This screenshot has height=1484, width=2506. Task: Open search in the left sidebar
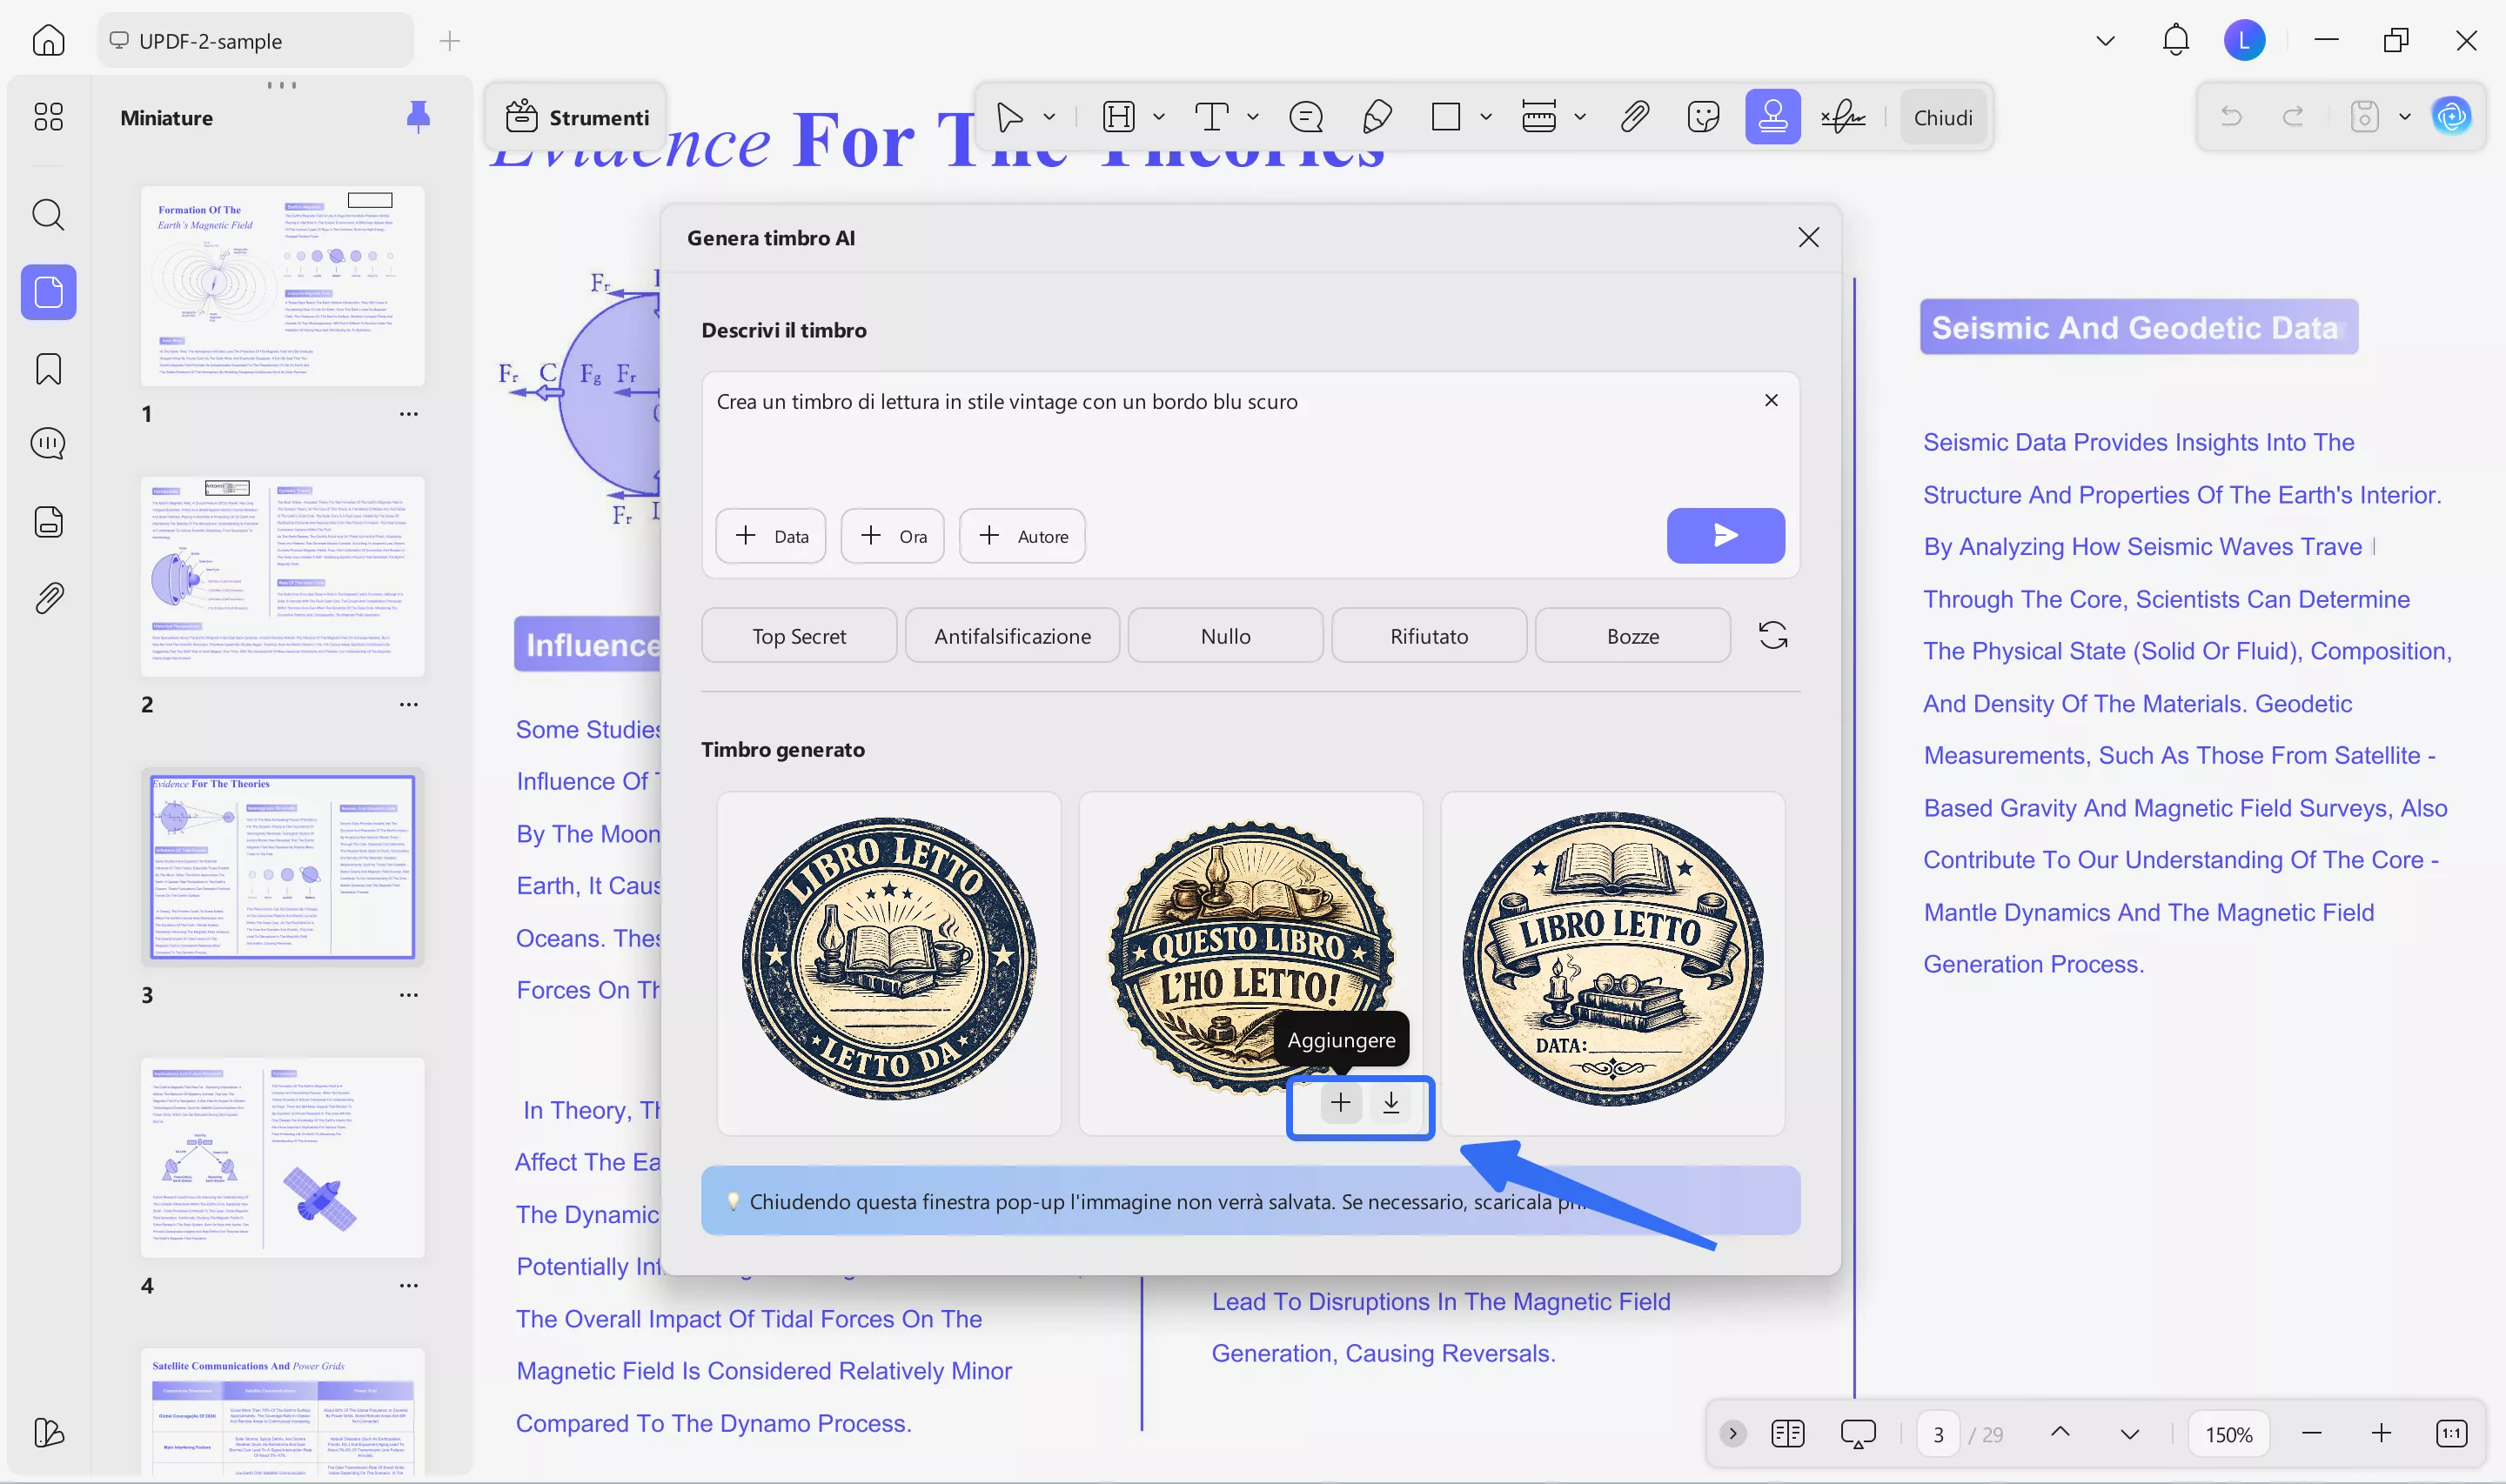coord(47,215)
